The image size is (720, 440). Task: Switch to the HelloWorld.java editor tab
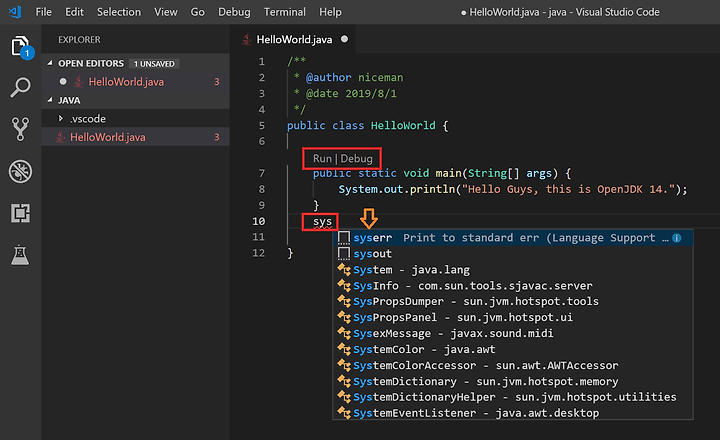pos(292,39)
